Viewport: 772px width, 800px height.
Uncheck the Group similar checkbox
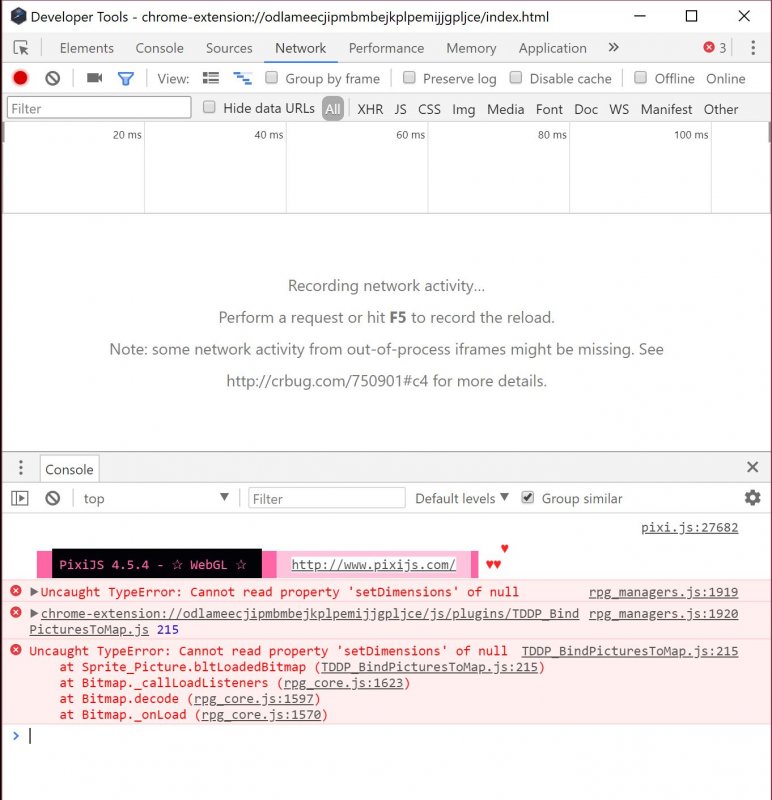pos(528,497)
